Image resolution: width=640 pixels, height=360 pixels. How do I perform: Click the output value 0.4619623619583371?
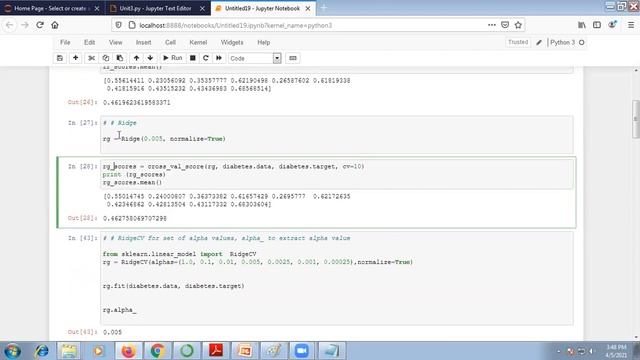(x=137, y=102)
